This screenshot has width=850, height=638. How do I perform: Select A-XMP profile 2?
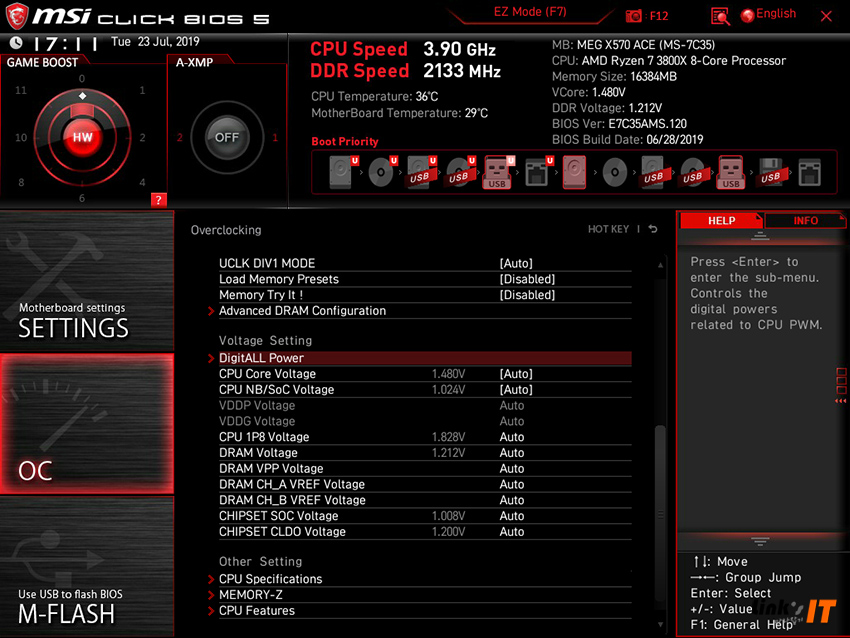(179, 138)
